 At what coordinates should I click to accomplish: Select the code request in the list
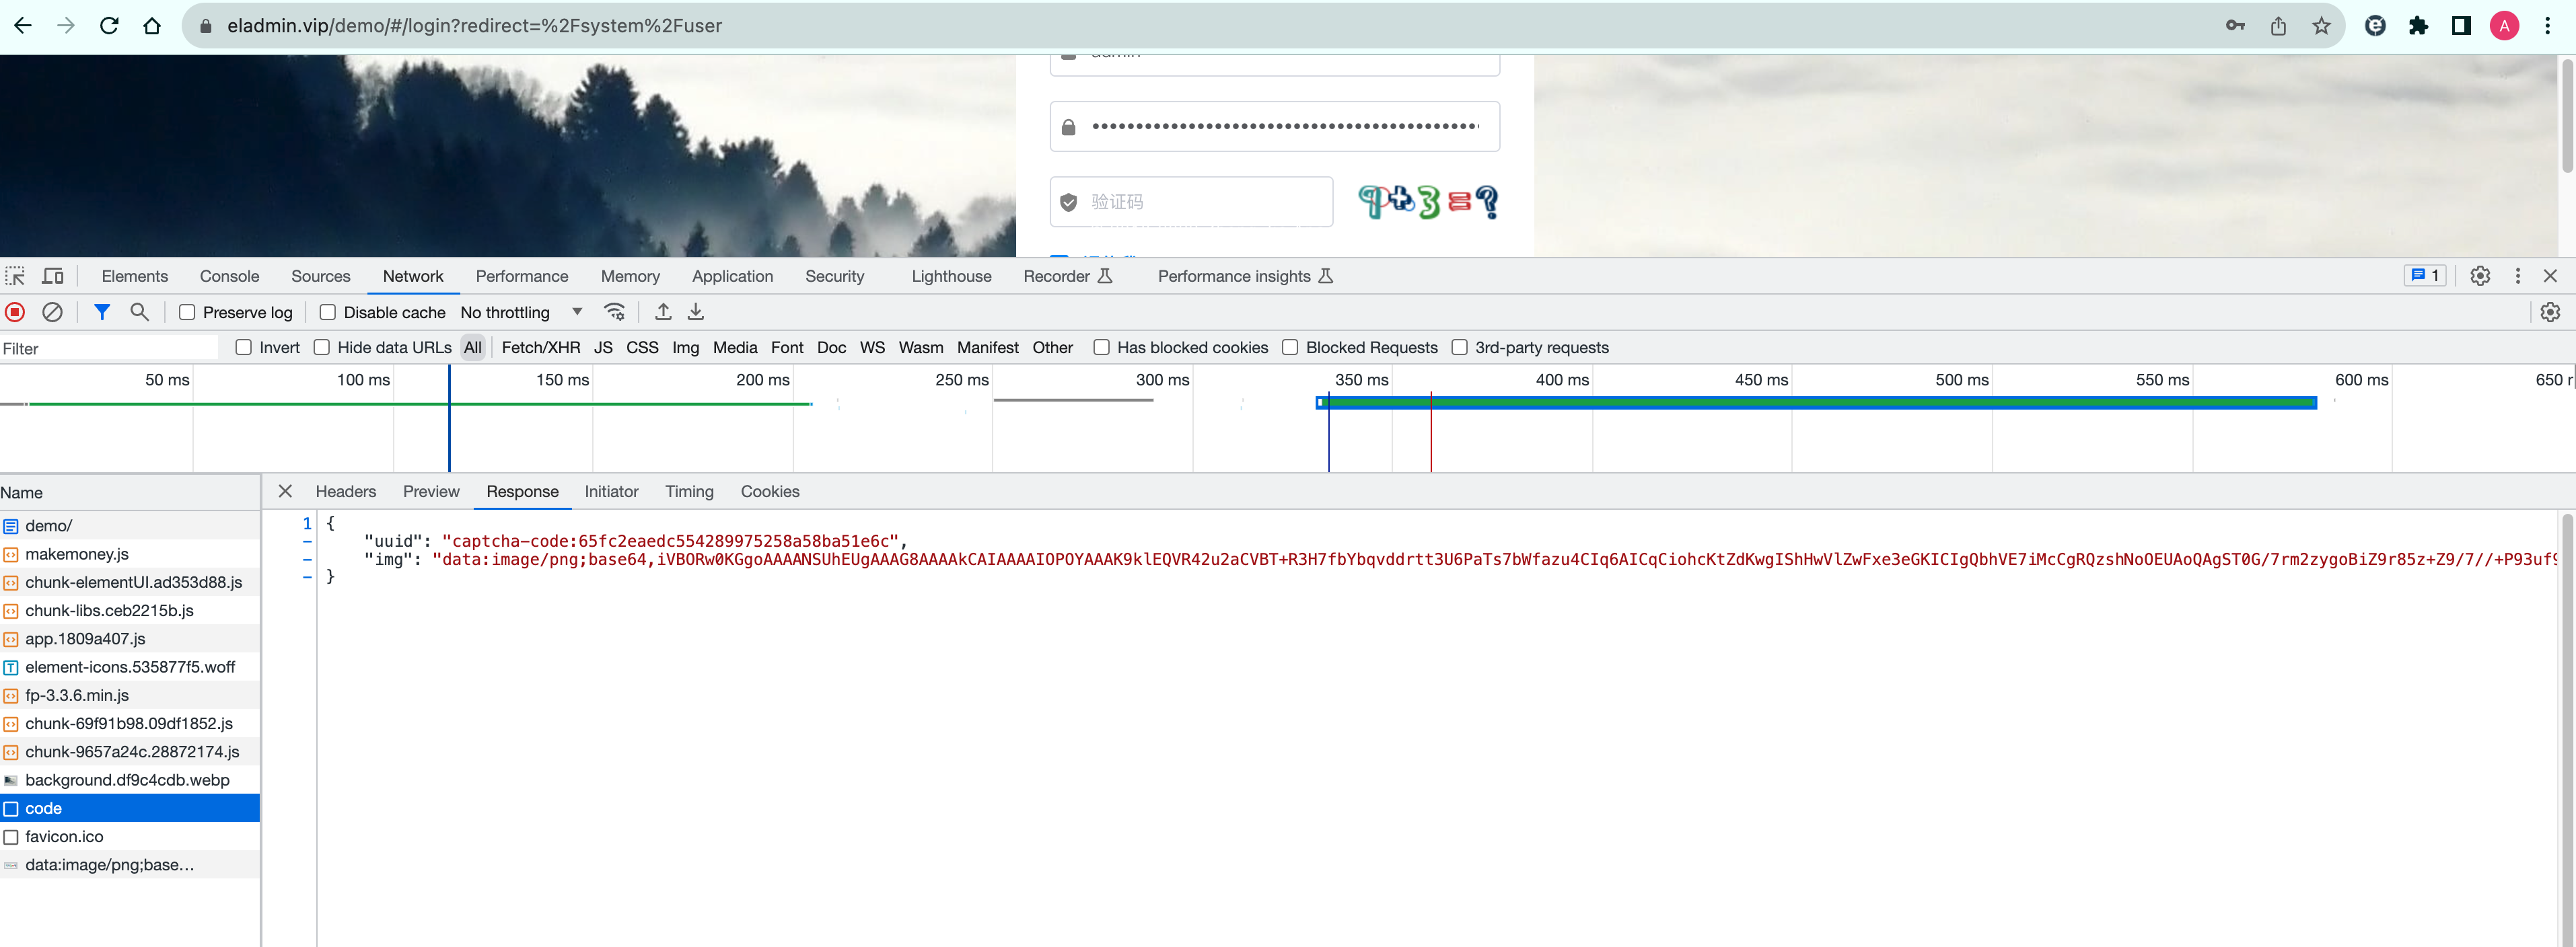(x=44, y=808)
